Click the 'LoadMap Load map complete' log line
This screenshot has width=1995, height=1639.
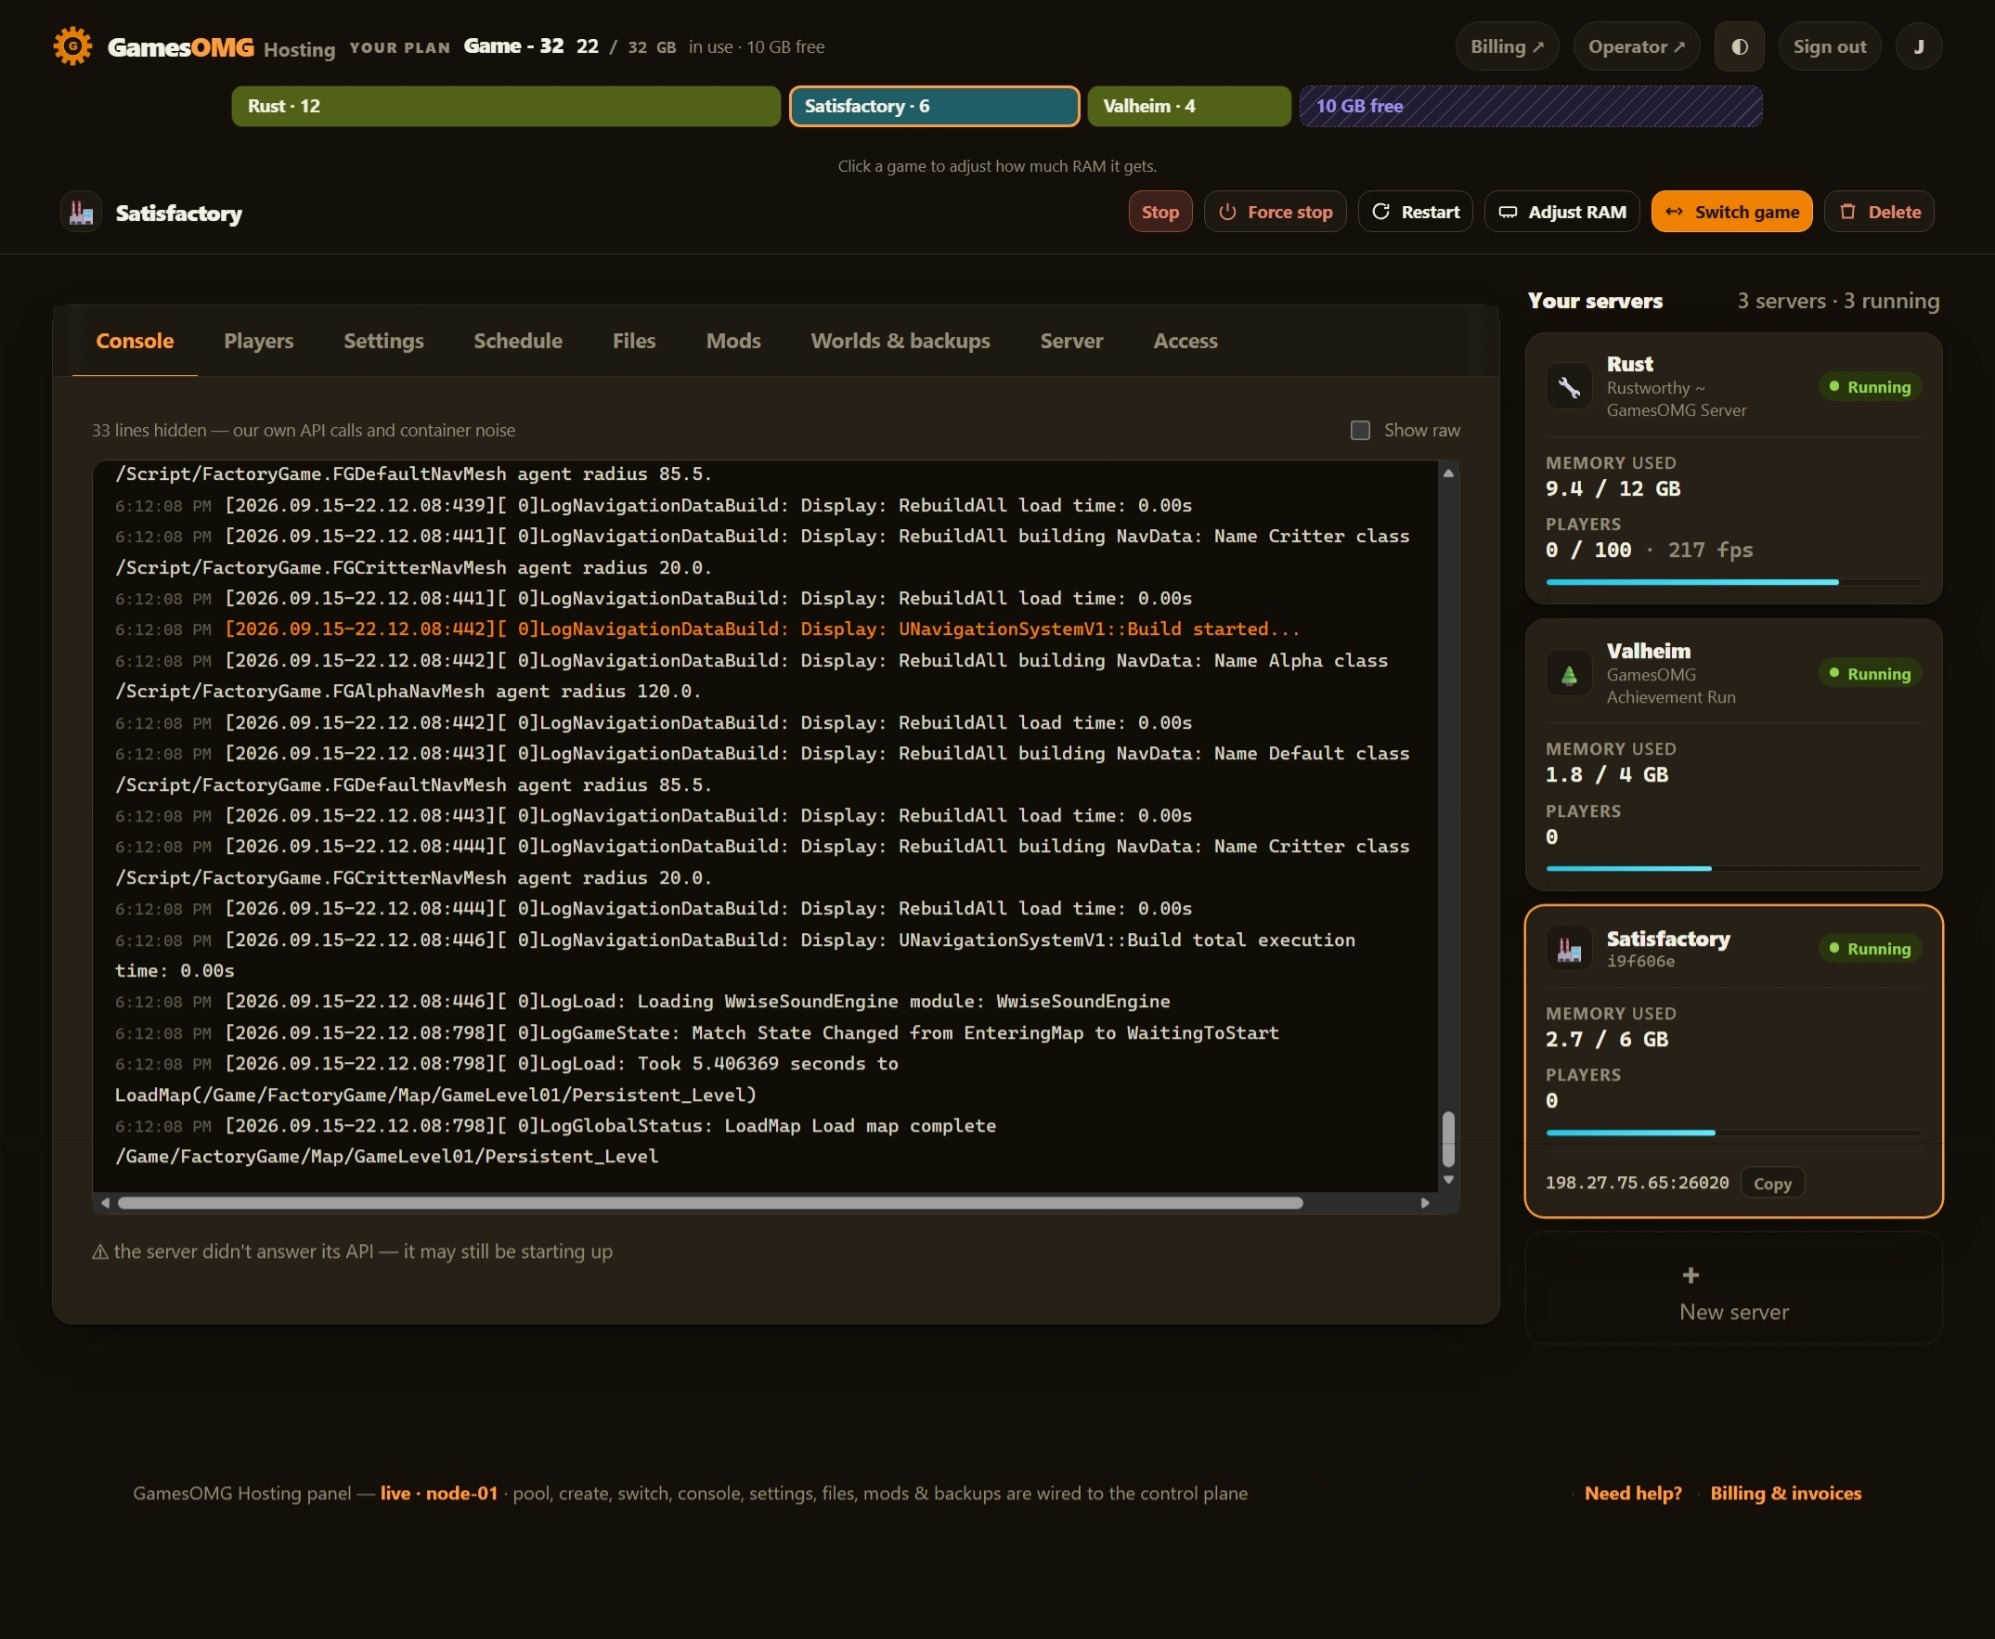(x=610, y=1126)
